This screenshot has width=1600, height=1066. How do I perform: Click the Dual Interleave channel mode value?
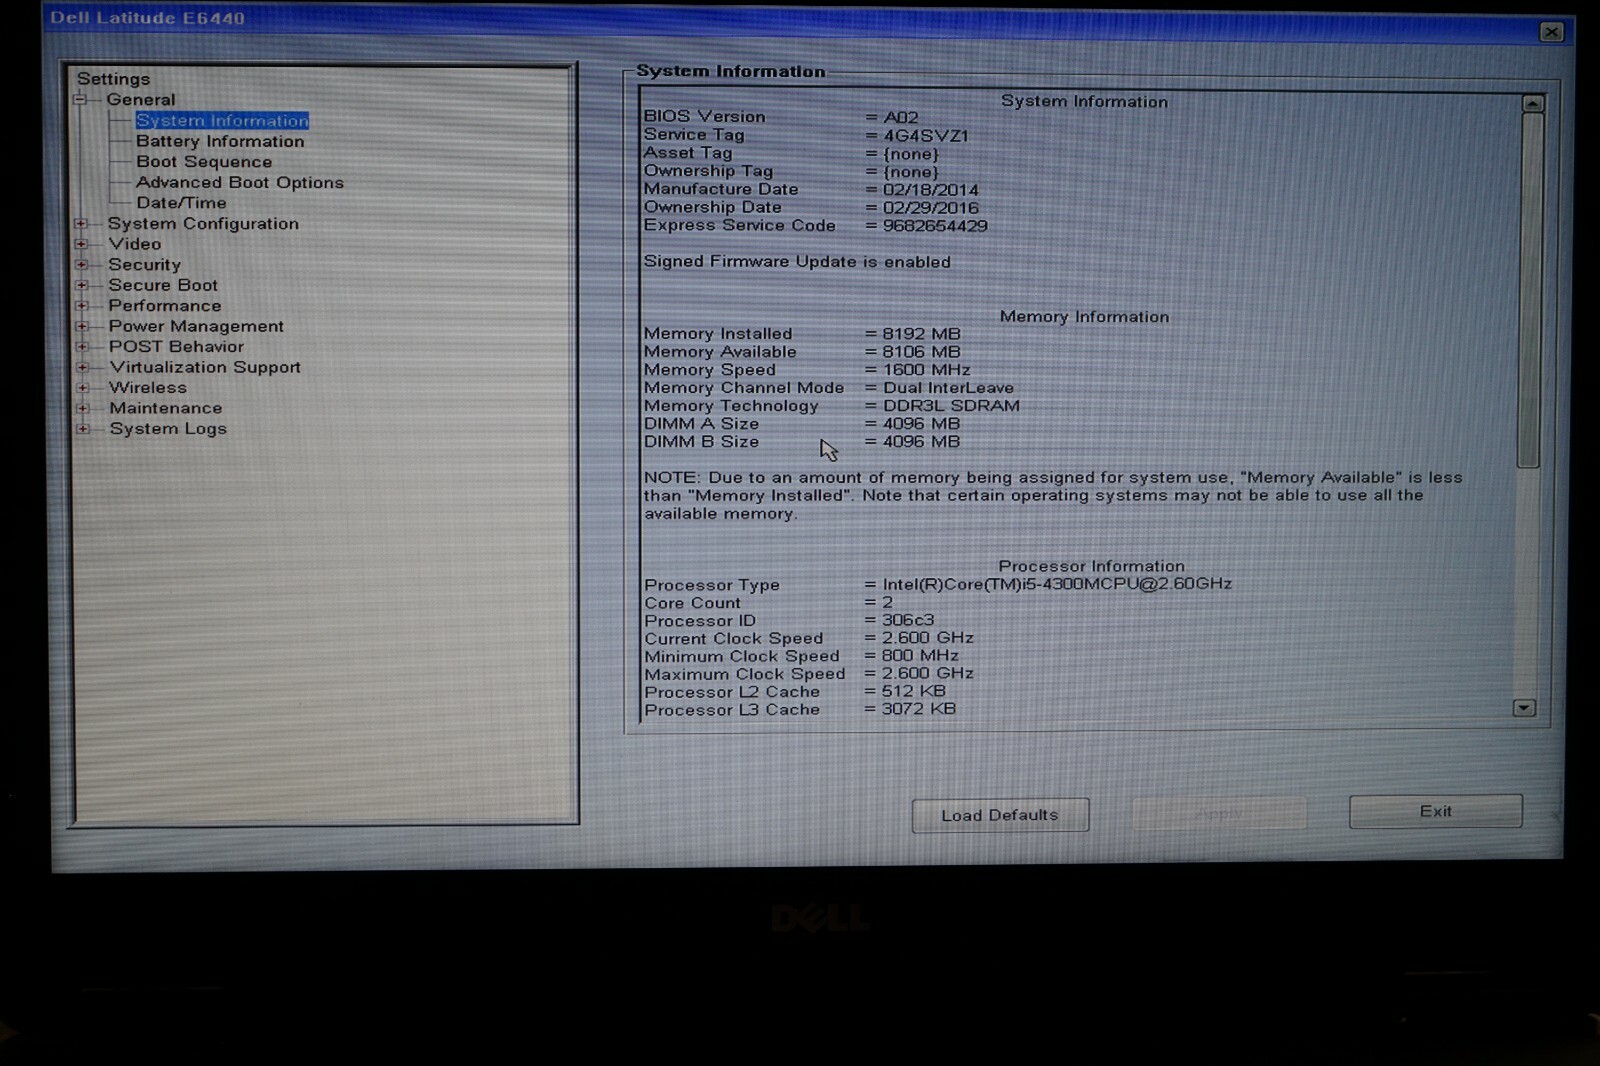pos(948,388)
